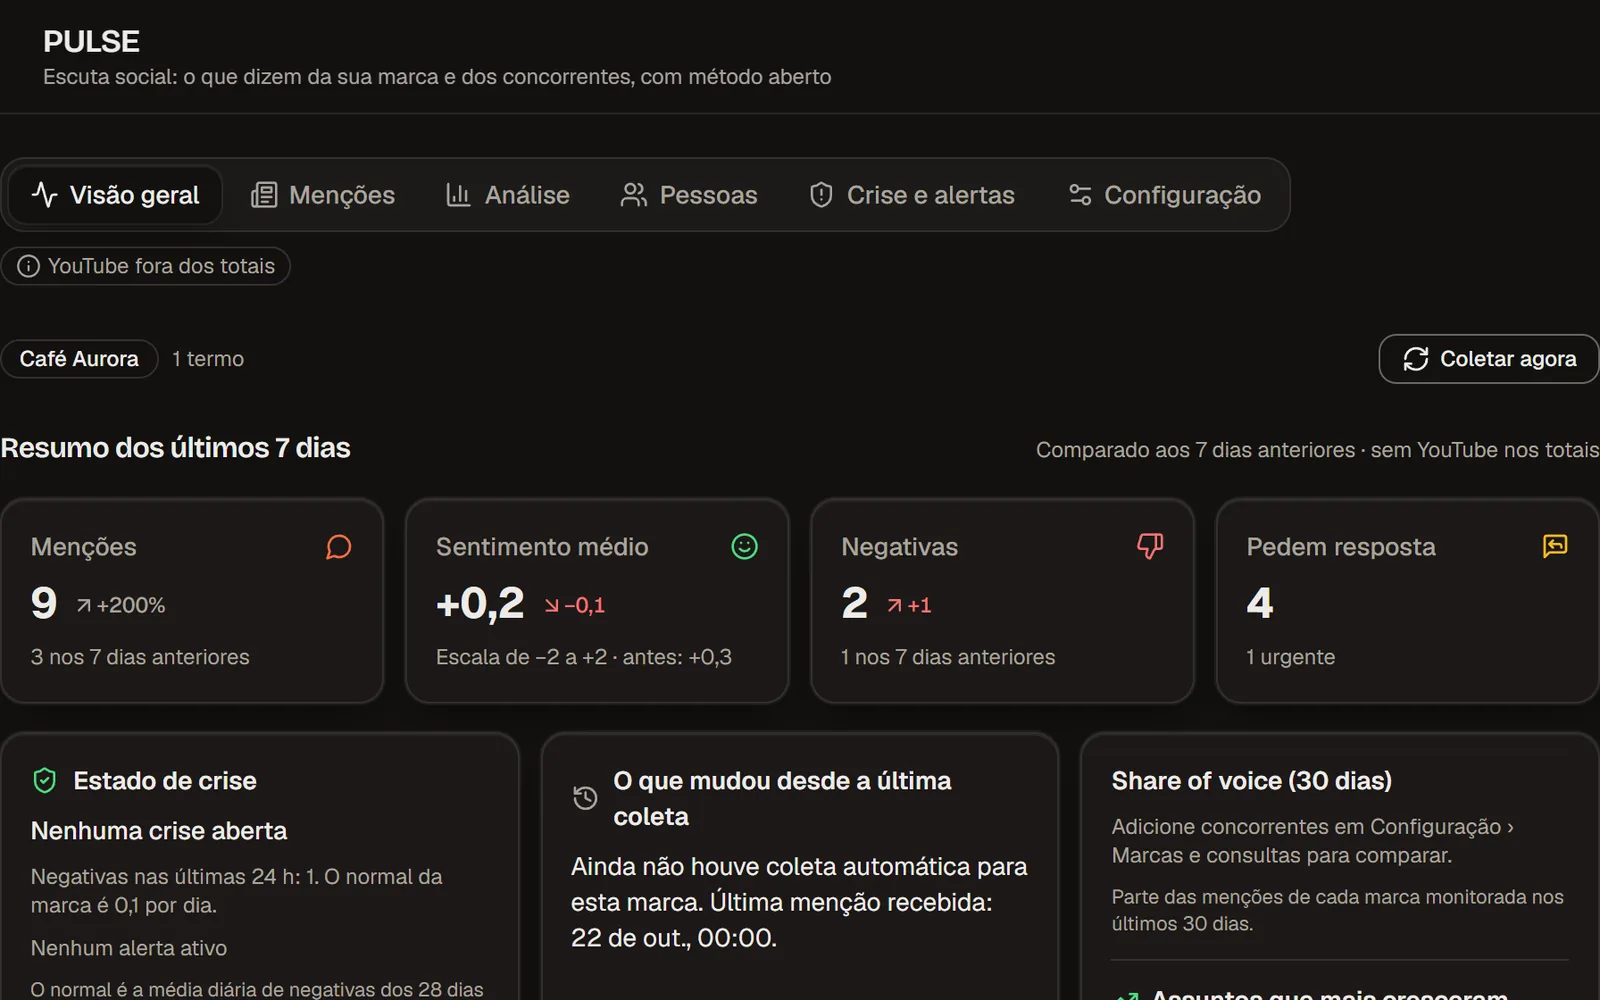1600x1000 pixels.
Task: Click the speech bubble icon on Menções card
Action: tap(339, 547)
